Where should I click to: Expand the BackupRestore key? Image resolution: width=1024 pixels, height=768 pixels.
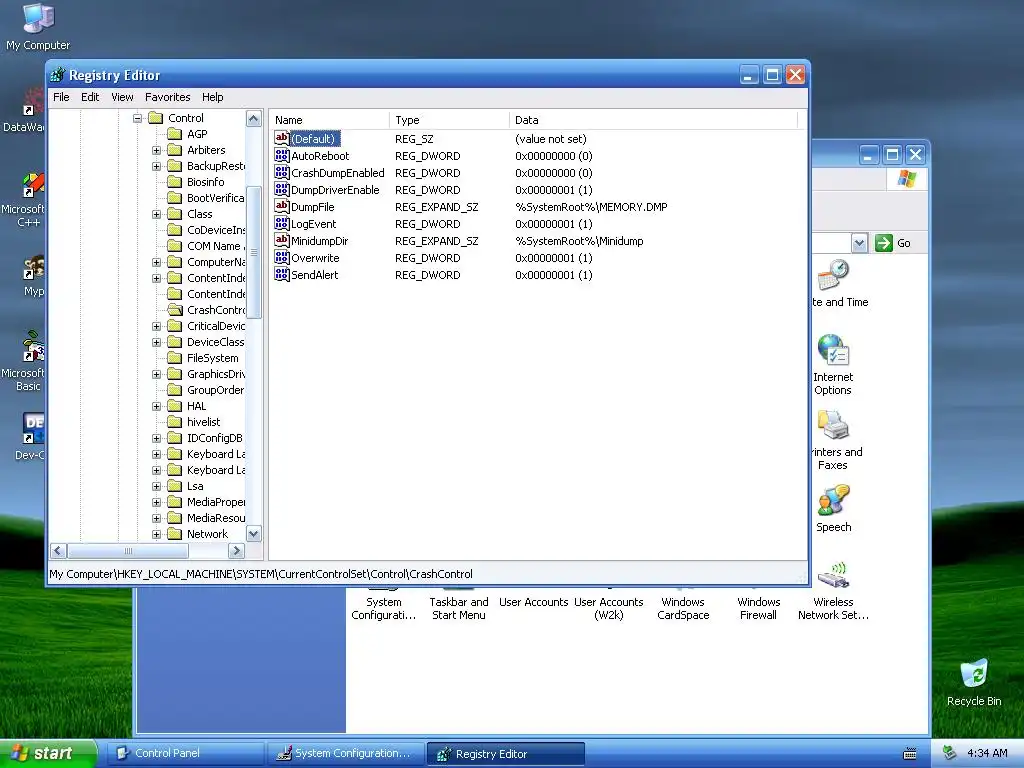(x=156, y=167)
